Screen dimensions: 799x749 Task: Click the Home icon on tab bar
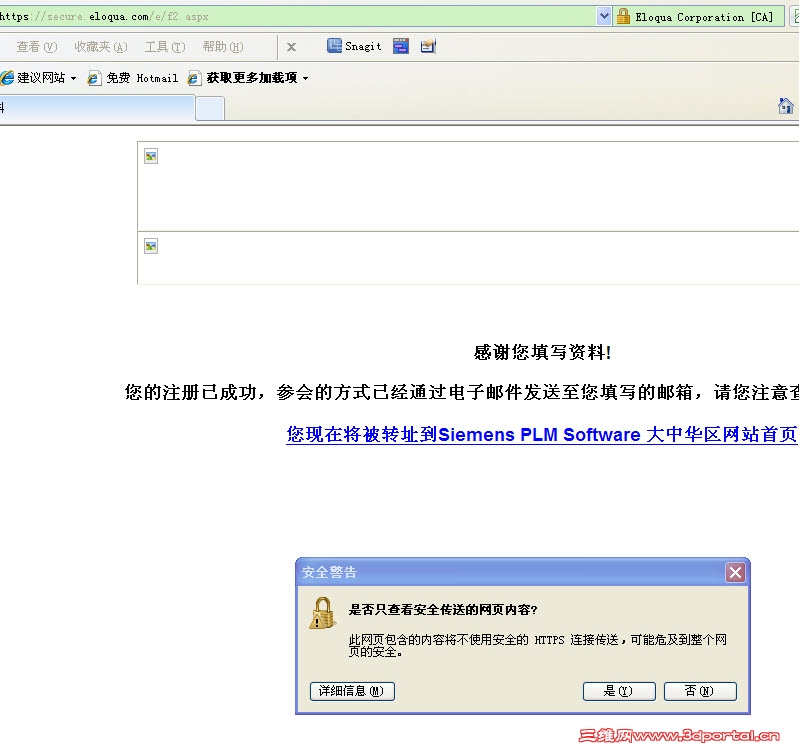coord(785,106)
